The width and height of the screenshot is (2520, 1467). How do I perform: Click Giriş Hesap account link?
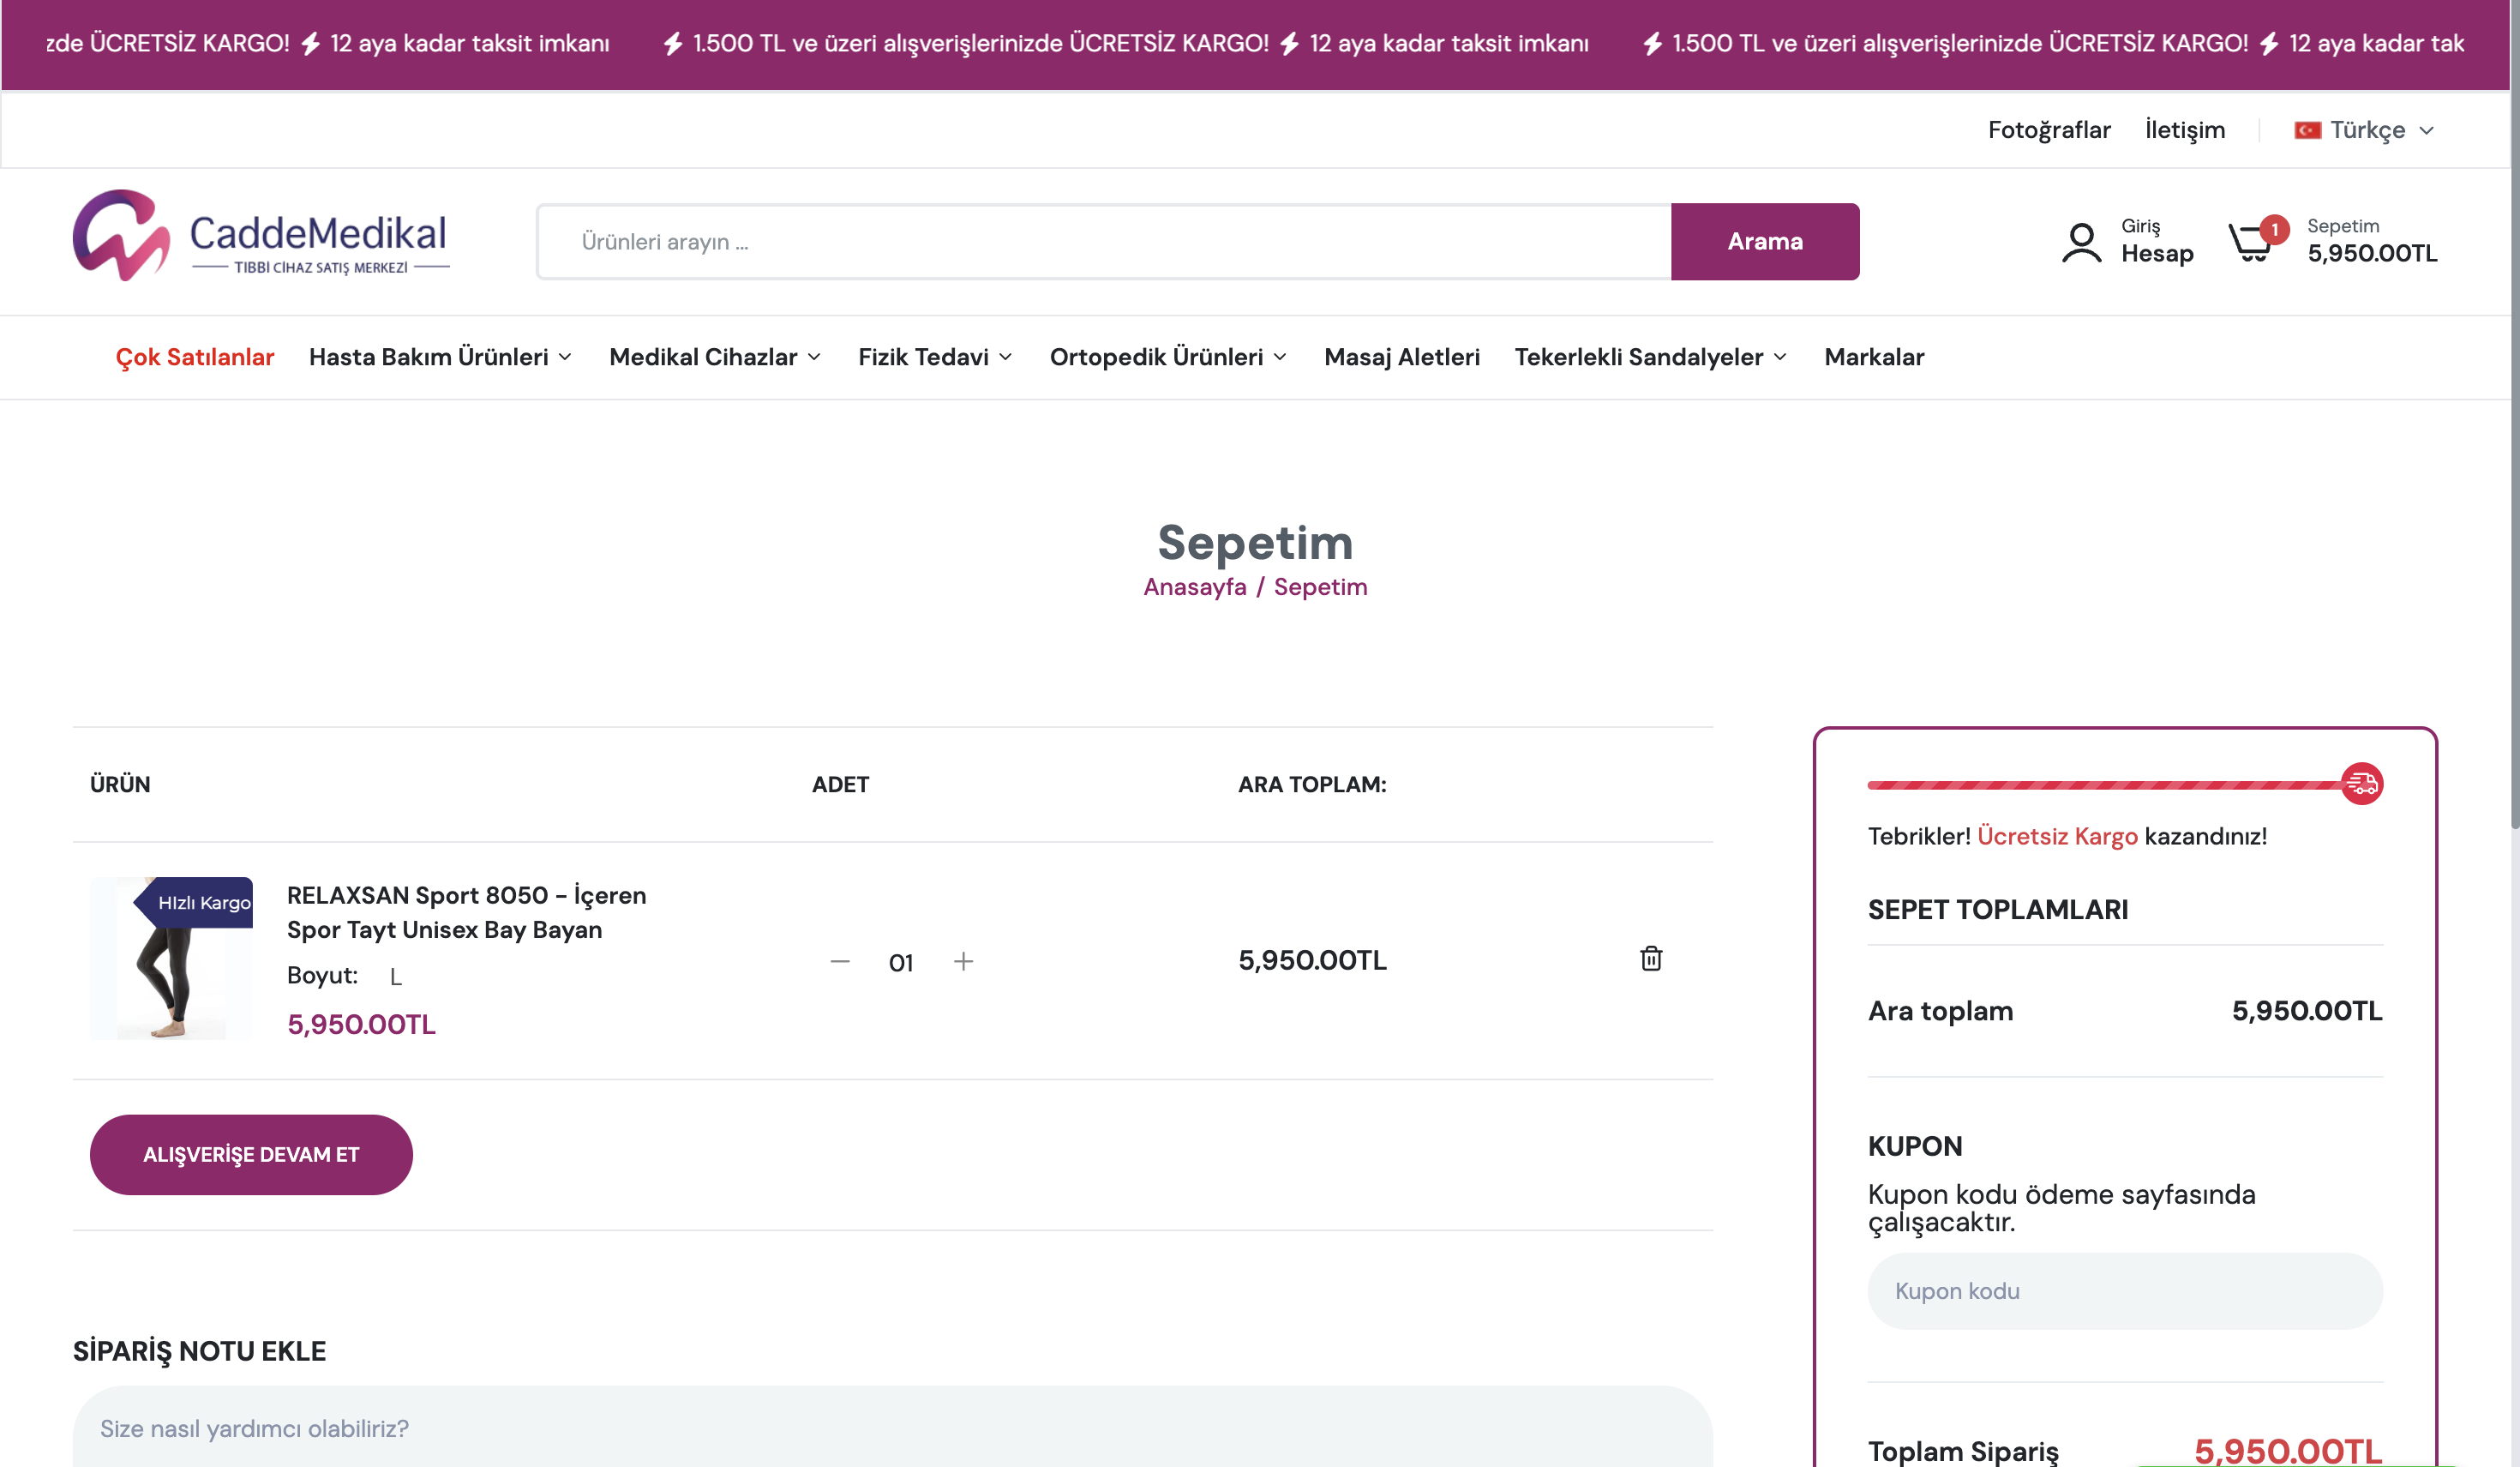(2157, 241)
